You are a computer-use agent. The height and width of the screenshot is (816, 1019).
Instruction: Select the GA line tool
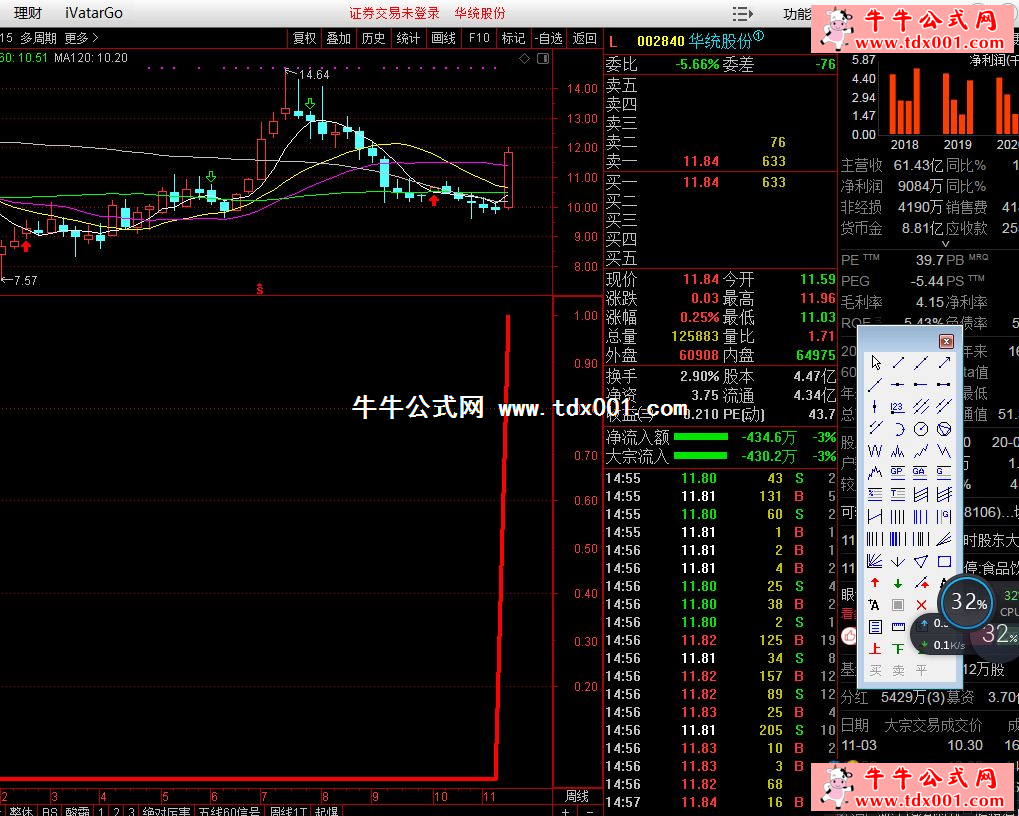(x=921, y=472)
